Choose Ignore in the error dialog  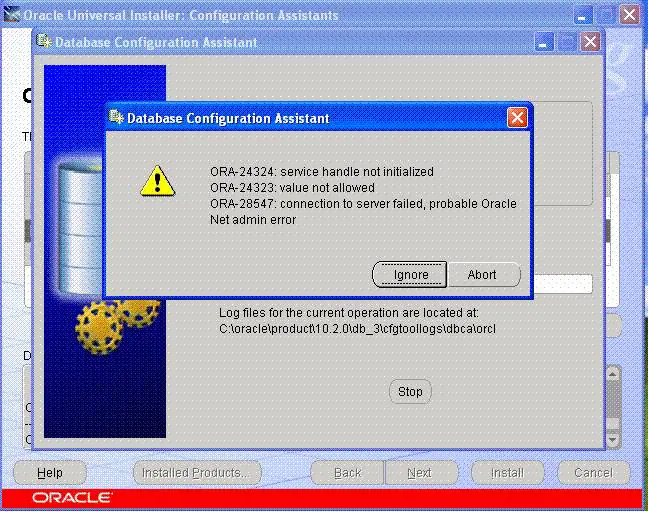pos(410,274)
